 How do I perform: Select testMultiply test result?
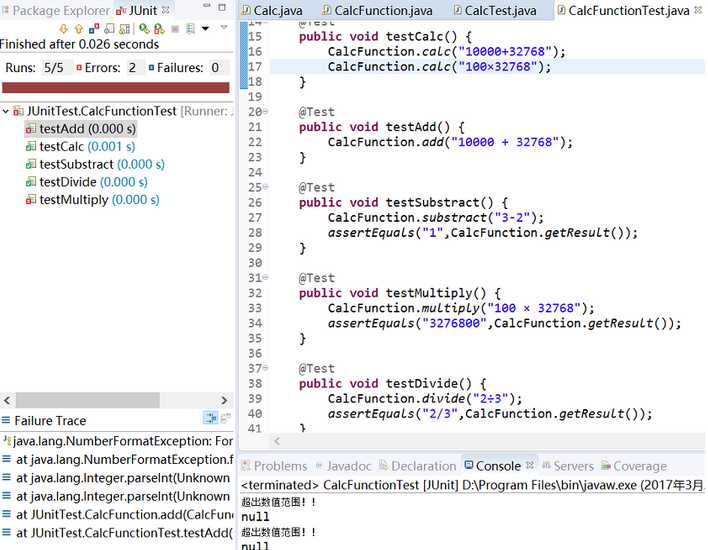click(93, 200)
